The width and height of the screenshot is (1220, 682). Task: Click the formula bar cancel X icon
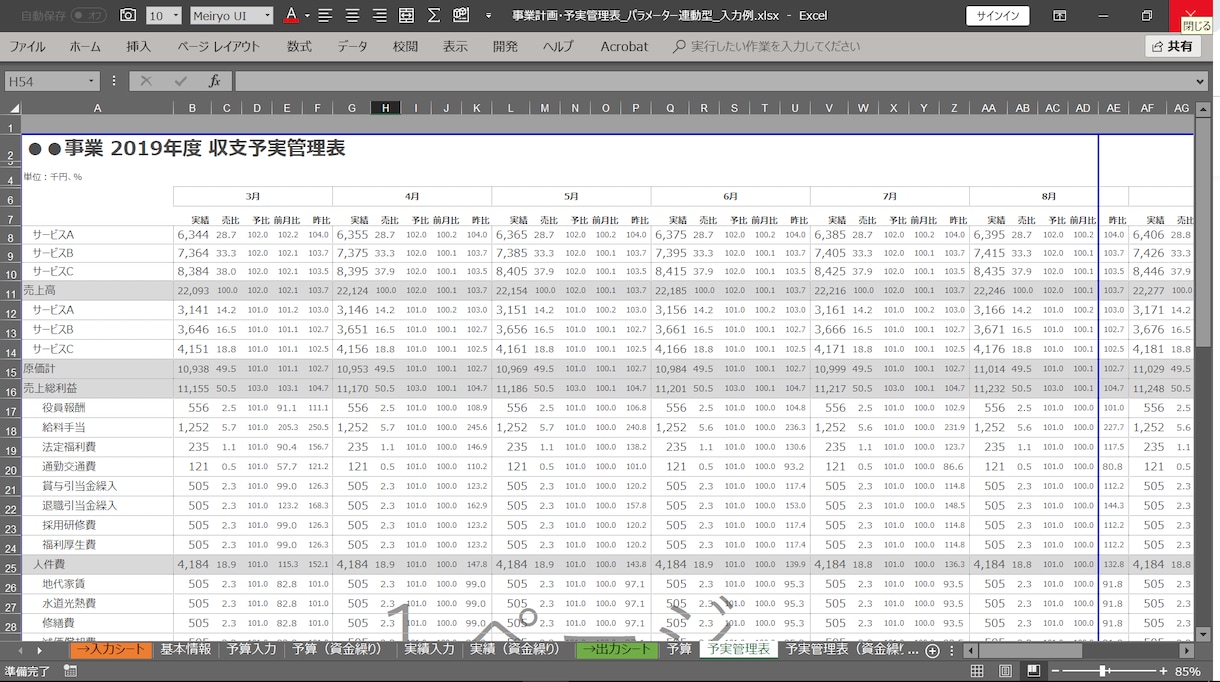[x=146, y=81]
